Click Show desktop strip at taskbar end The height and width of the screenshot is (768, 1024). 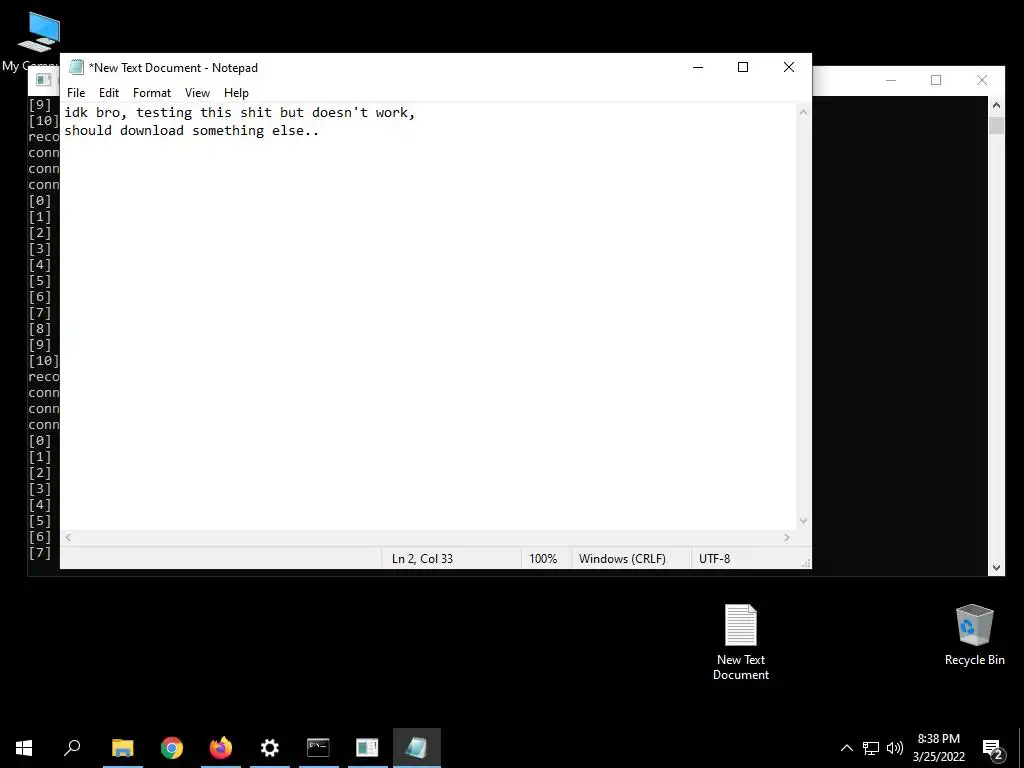pos(1021,748)
